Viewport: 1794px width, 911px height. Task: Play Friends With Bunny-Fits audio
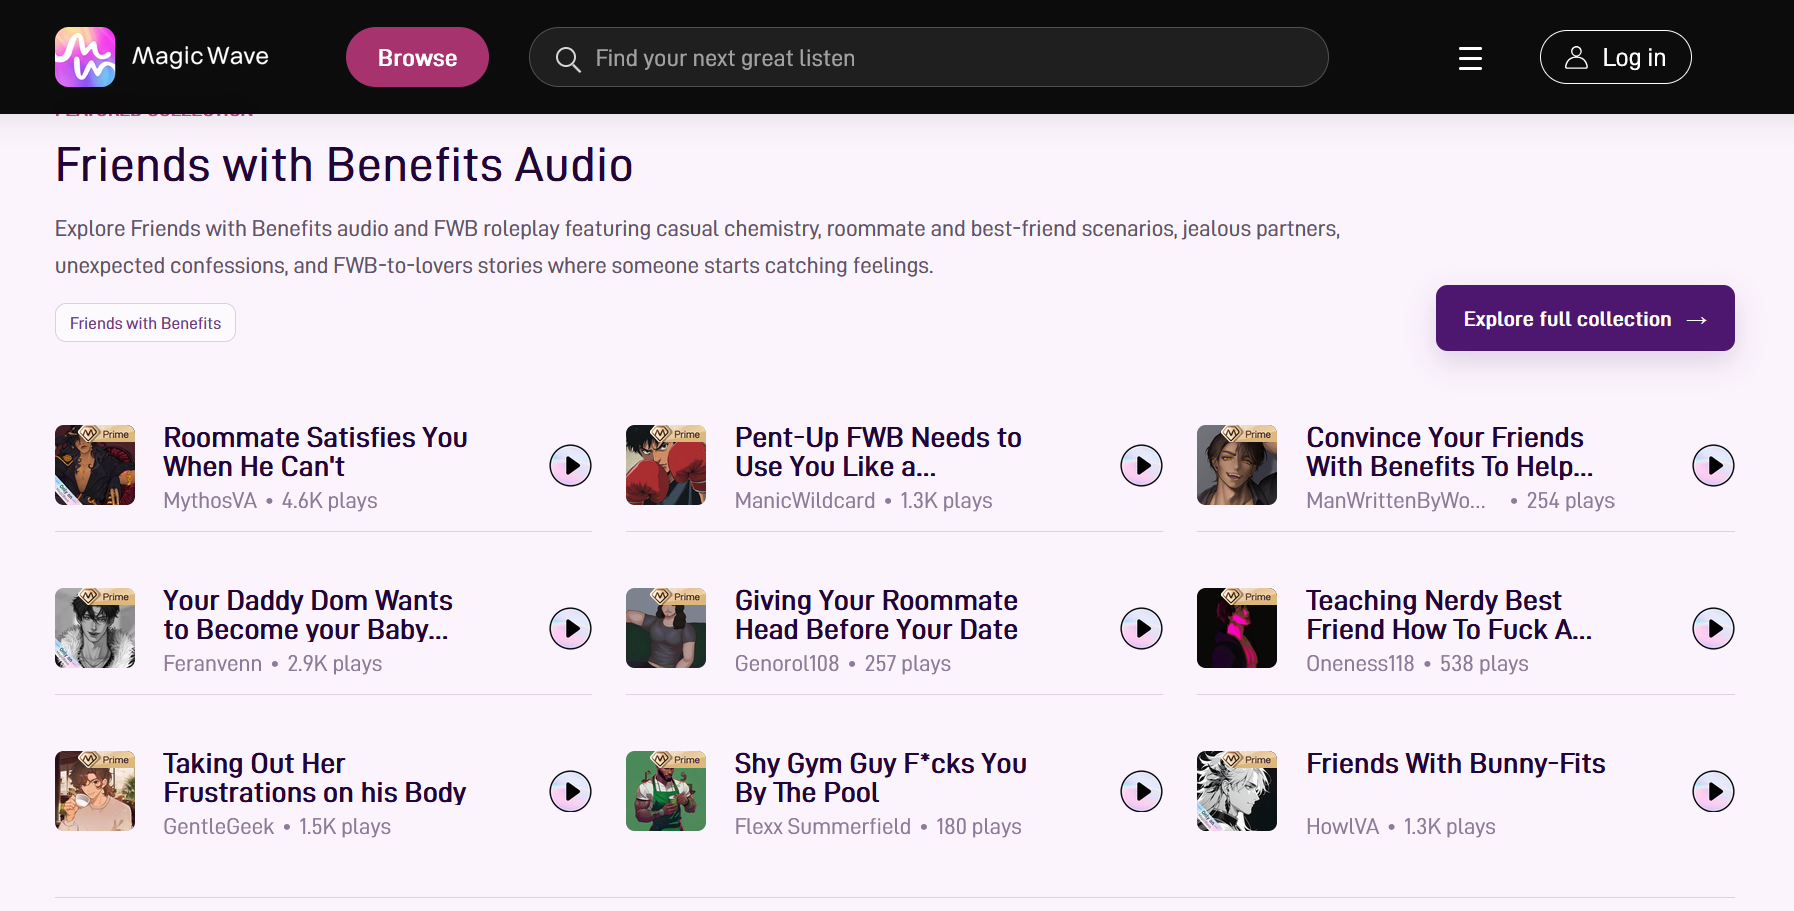coord(1713,791)
